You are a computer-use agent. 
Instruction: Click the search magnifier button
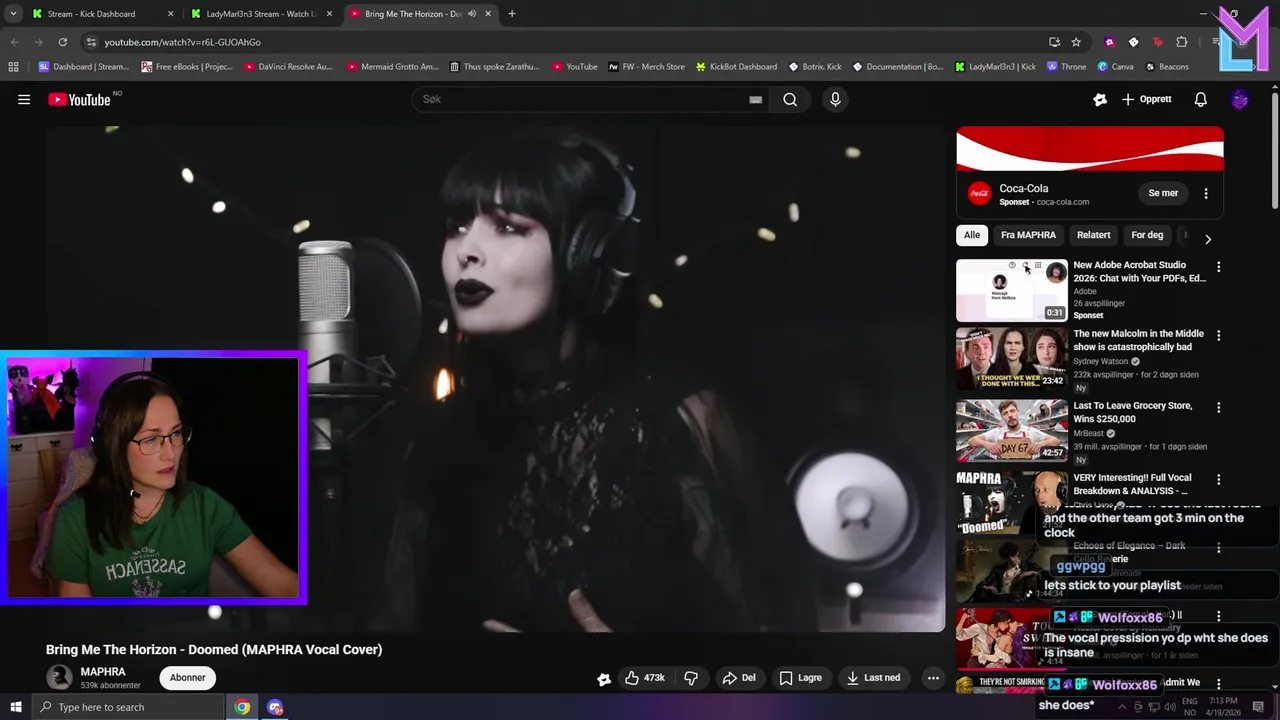pyautogui.click(x=790, y=99)
